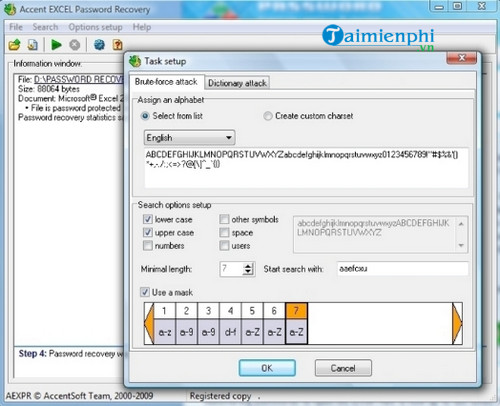The image size is (500, 406).
Task: Click the Open file toolbar icon
Action: (14, 44)
